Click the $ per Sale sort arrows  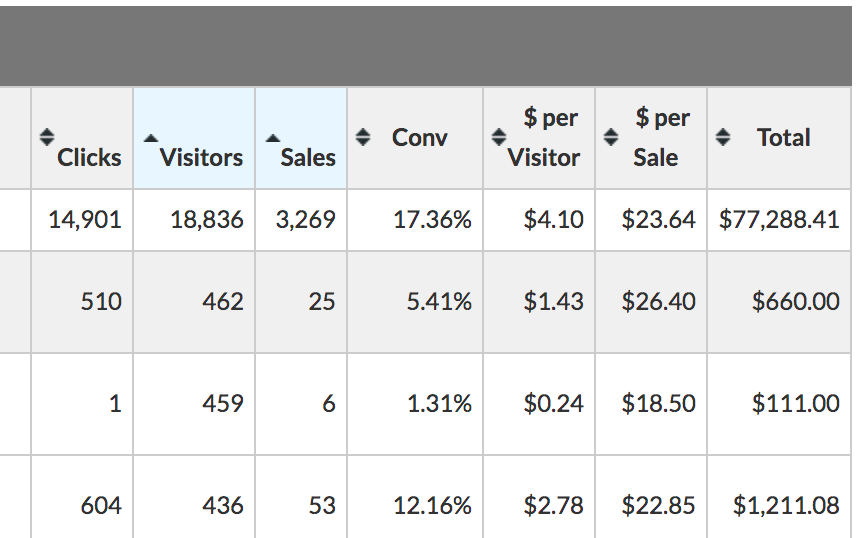tap(610, 137)
